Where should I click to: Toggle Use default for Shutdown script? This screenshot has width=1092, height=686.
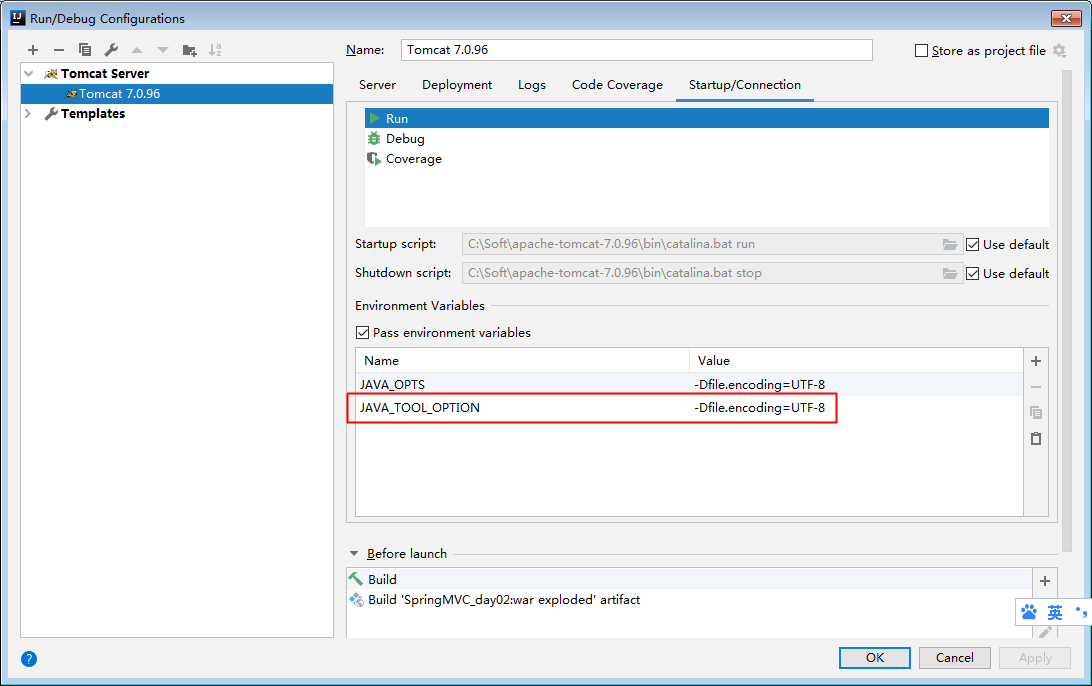click(973, 274)
